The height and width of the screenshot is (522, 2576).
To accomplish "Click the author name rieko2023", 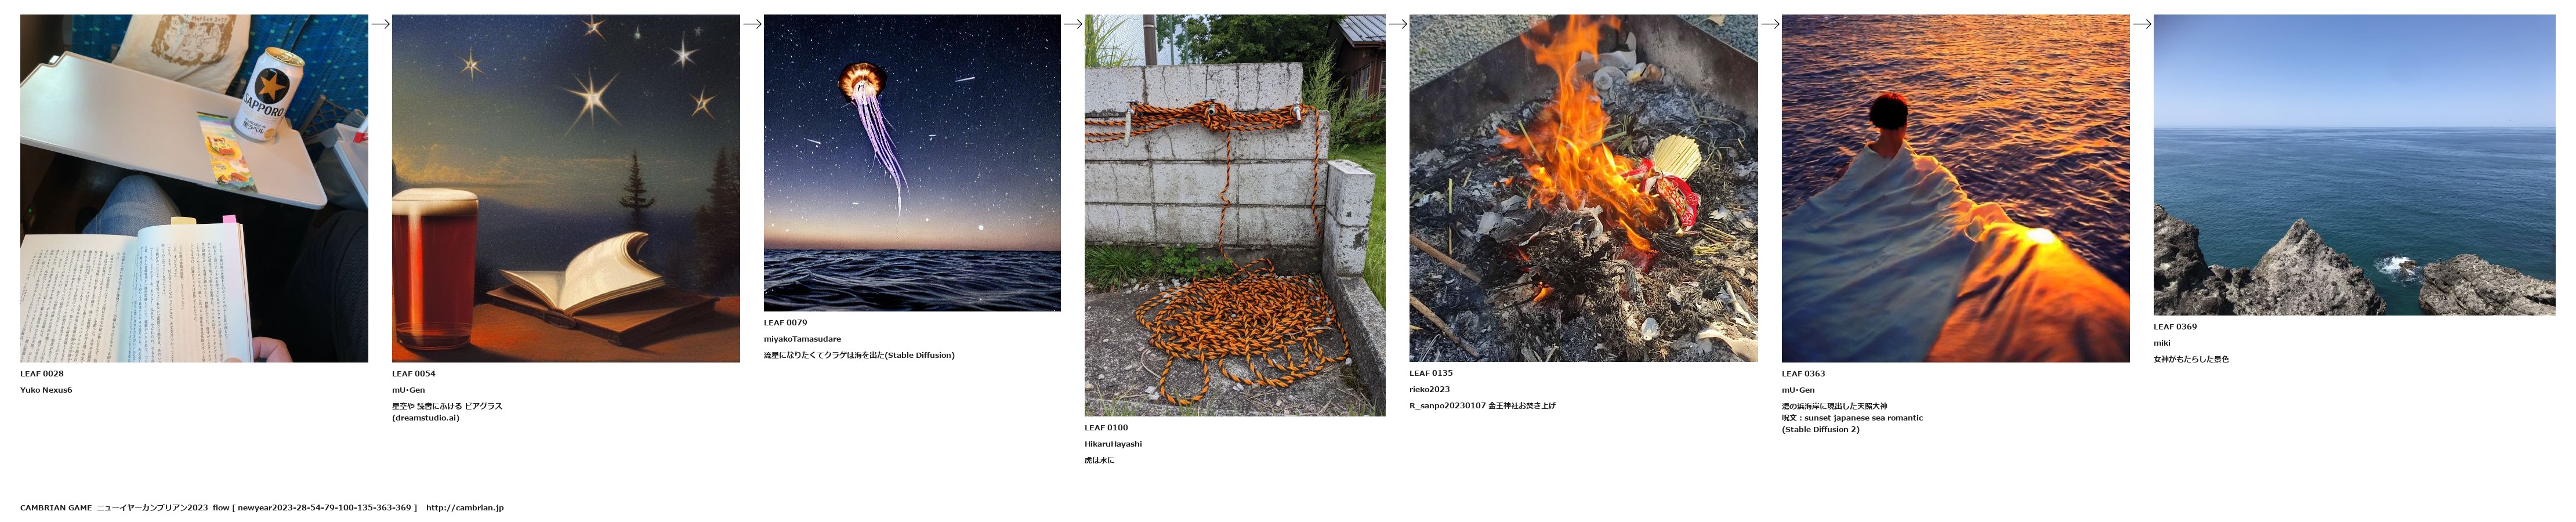I will (x=1429, y=390).
